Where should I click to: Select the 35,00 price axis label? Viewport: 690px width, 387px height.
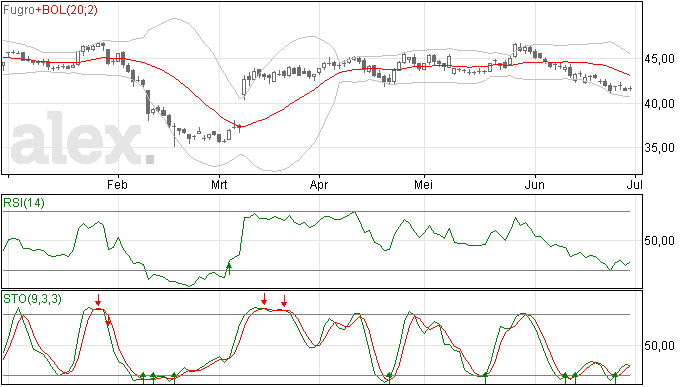pos(659,147)
